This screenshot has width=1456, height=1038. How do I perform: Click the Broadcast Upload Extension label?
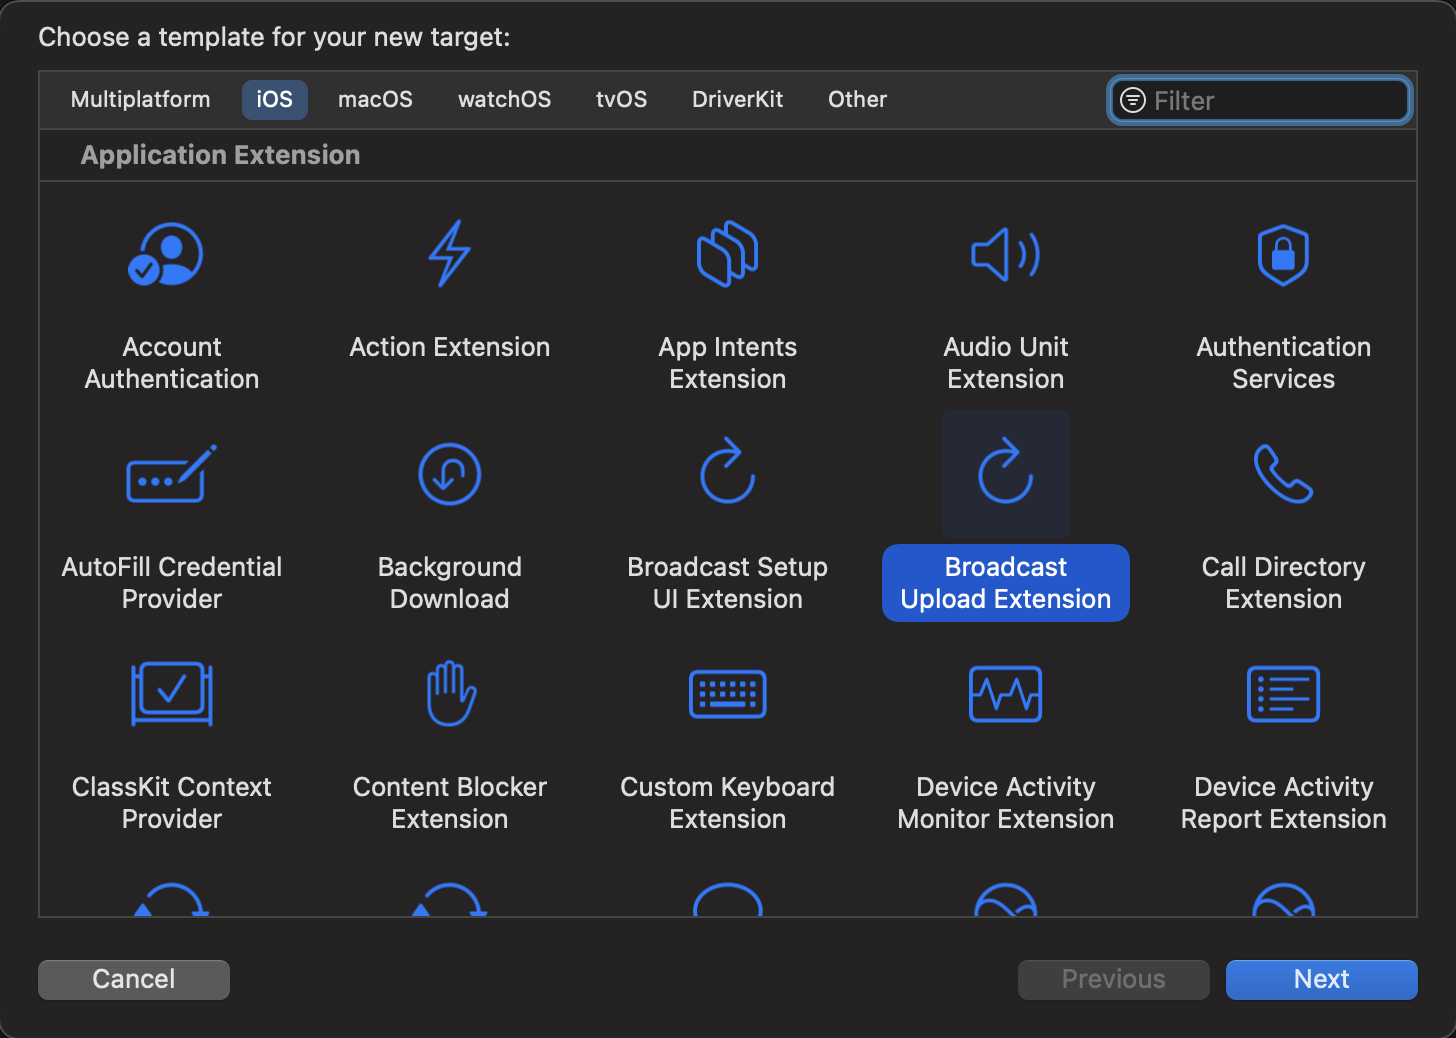coord(1005,583)
